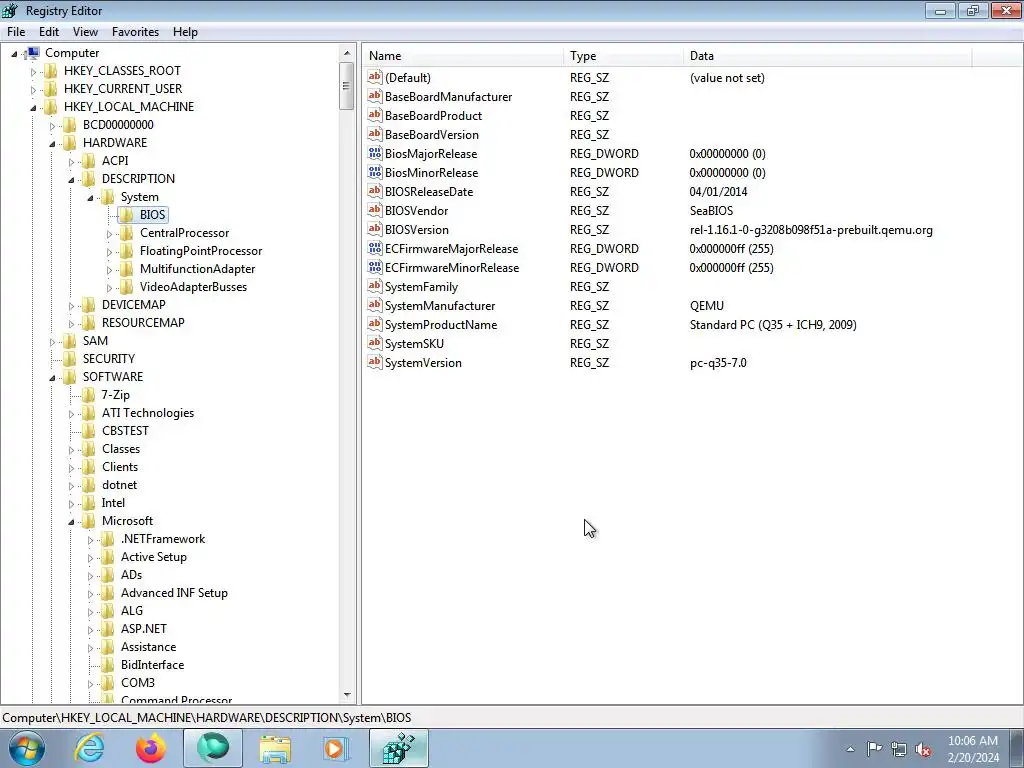Select the FloatingPointProcessor key
This screenshot has height=768, width=1024.
point(200,251)
